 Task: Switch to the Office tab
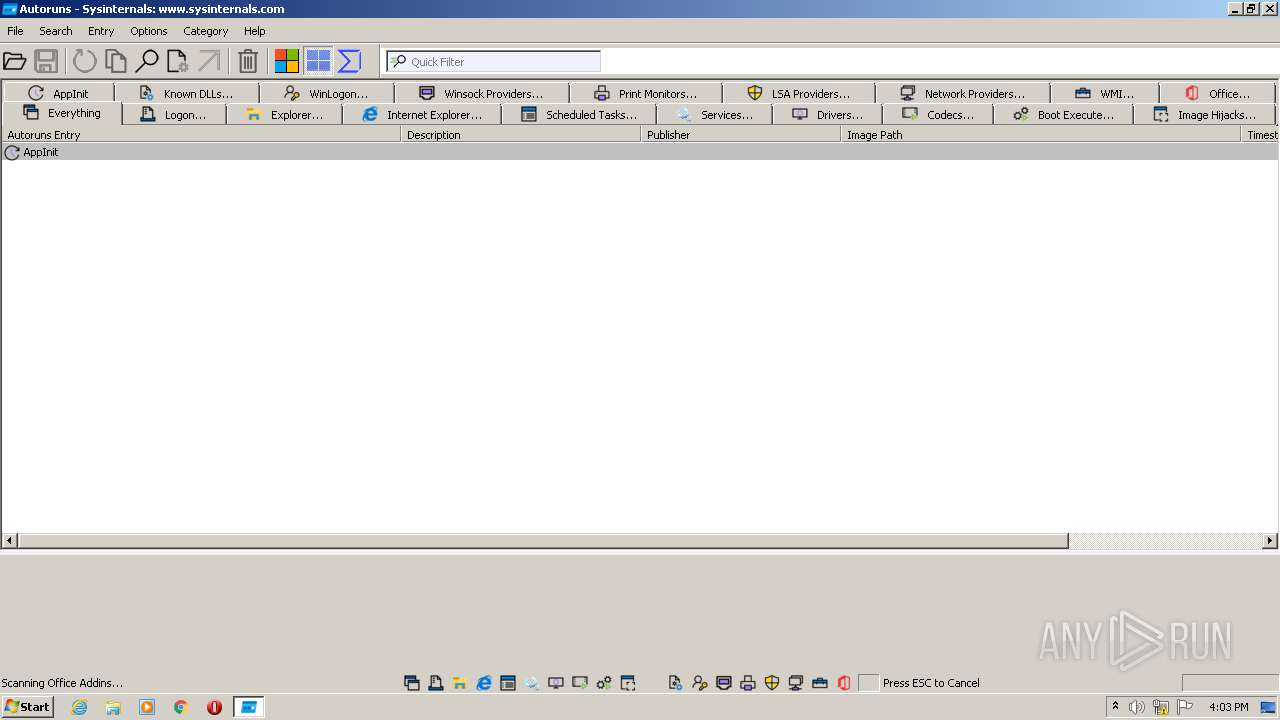[1217, 93]
